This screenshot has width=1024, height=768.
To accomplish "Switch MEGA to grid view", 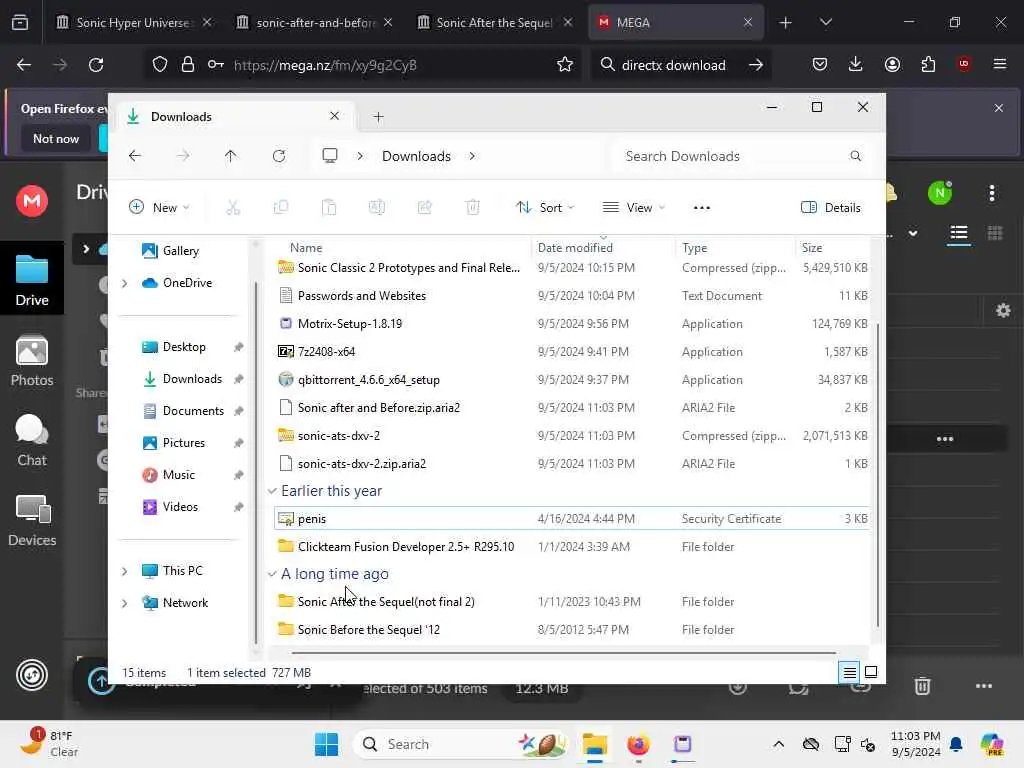I will tap(995, 233).
